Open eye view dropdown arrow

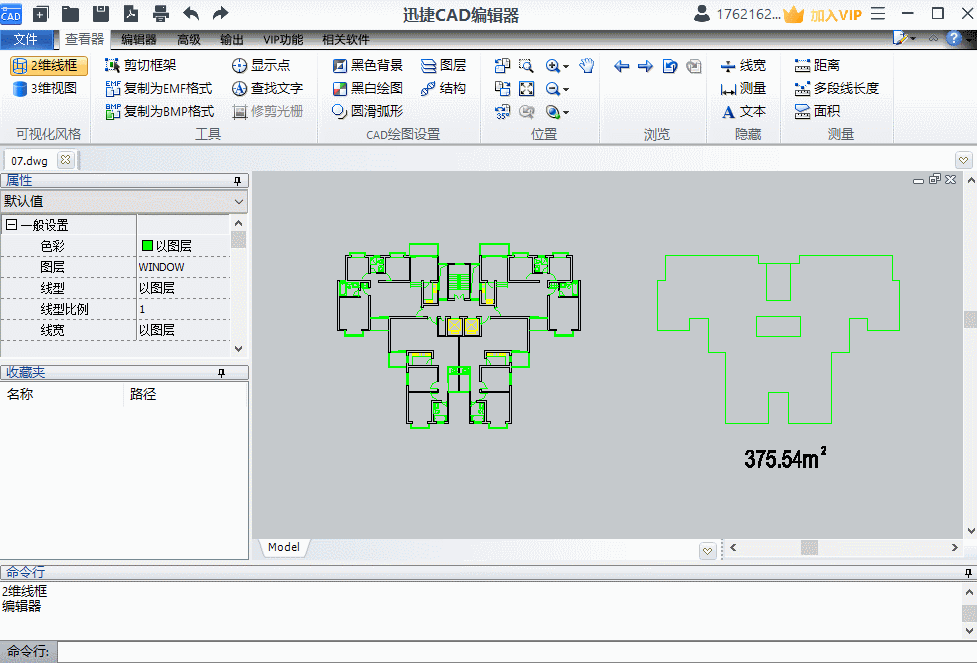[566, 113]
